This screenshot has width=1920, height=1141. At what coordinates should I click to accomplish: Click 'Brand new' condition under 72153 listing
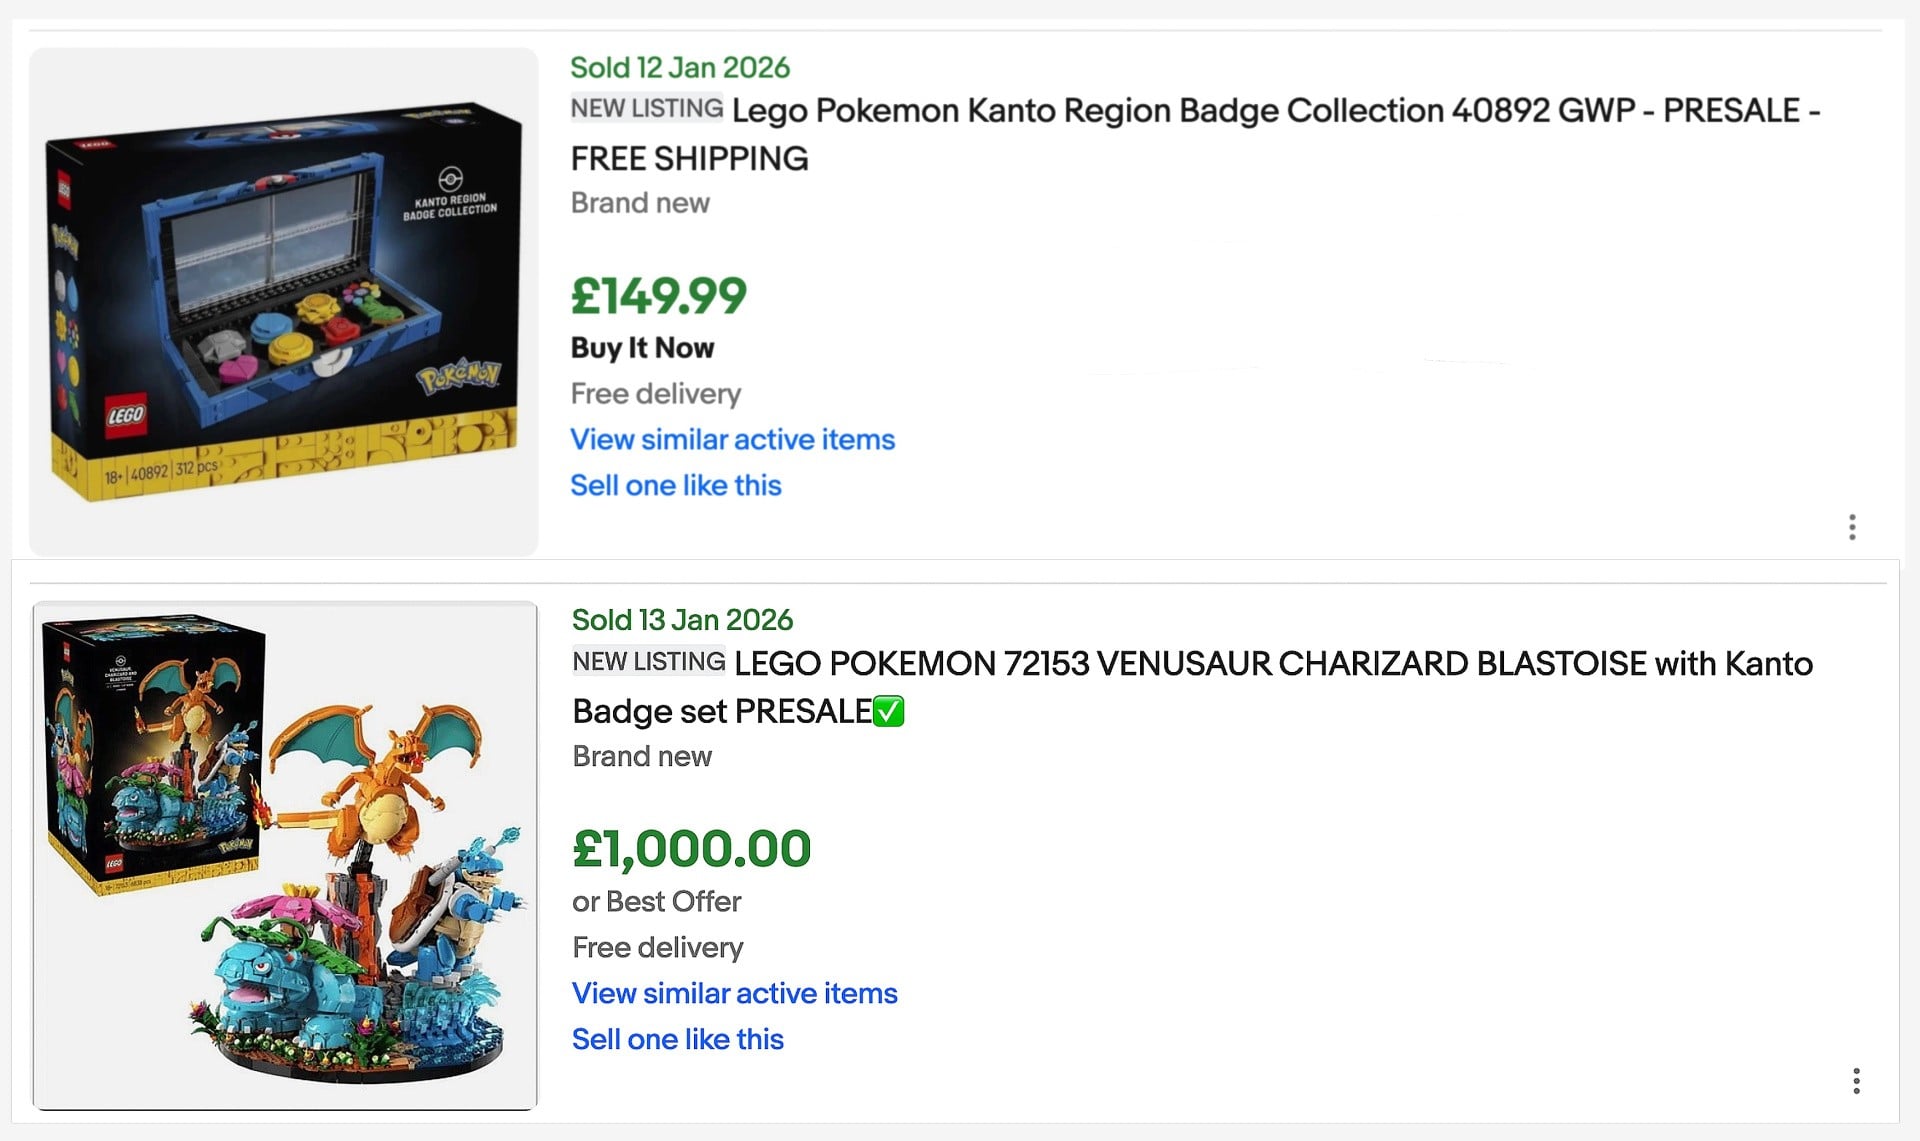click(642, 756)
